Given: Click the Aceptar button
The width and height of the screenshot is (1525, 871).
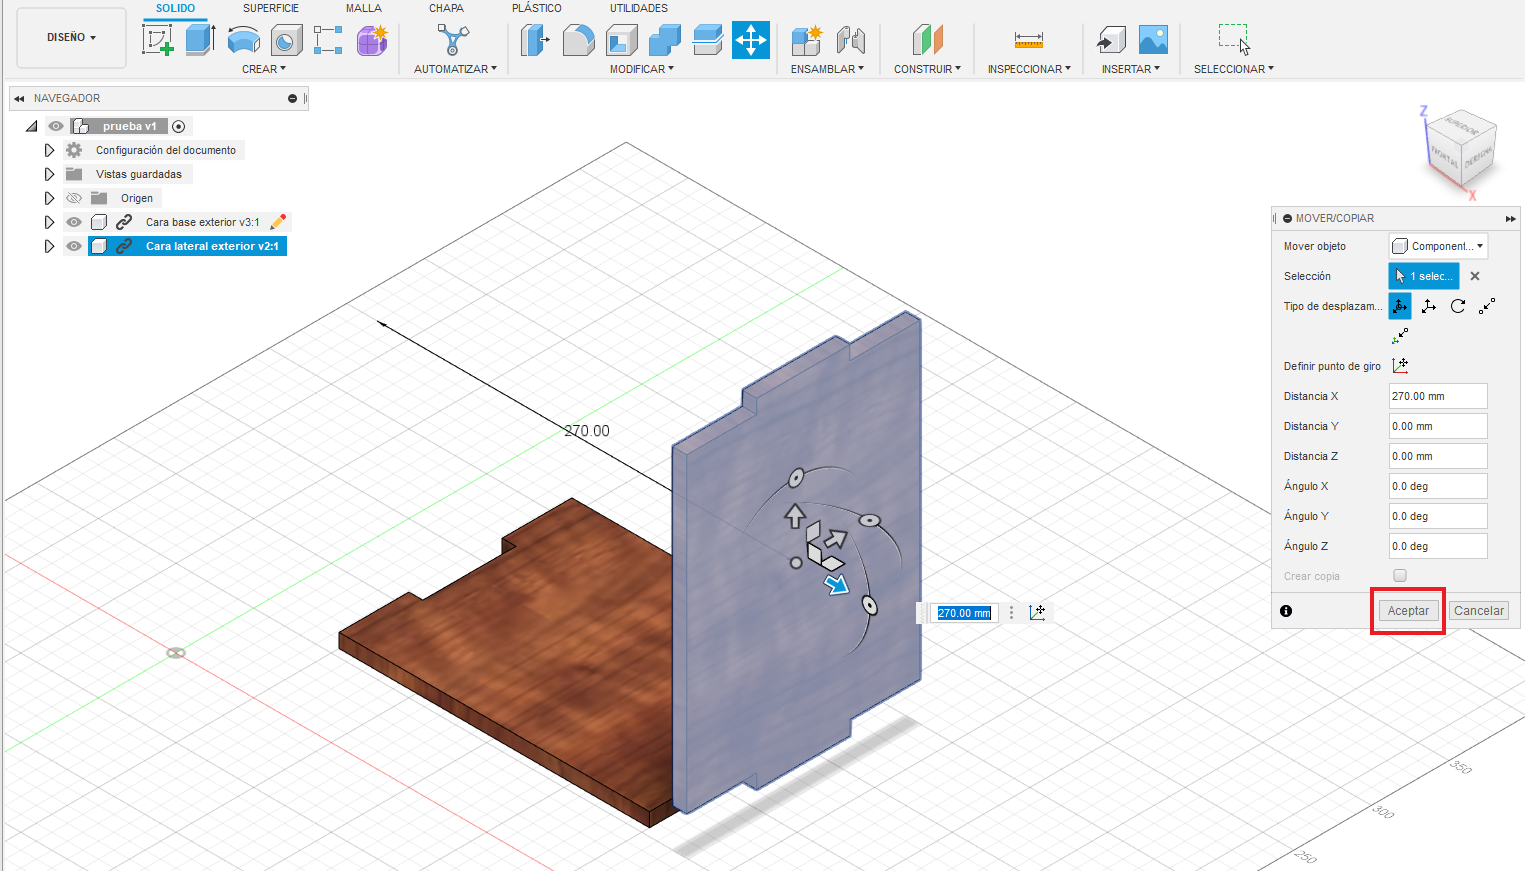Looking at the screenshot, I should tap(1408, 611).
